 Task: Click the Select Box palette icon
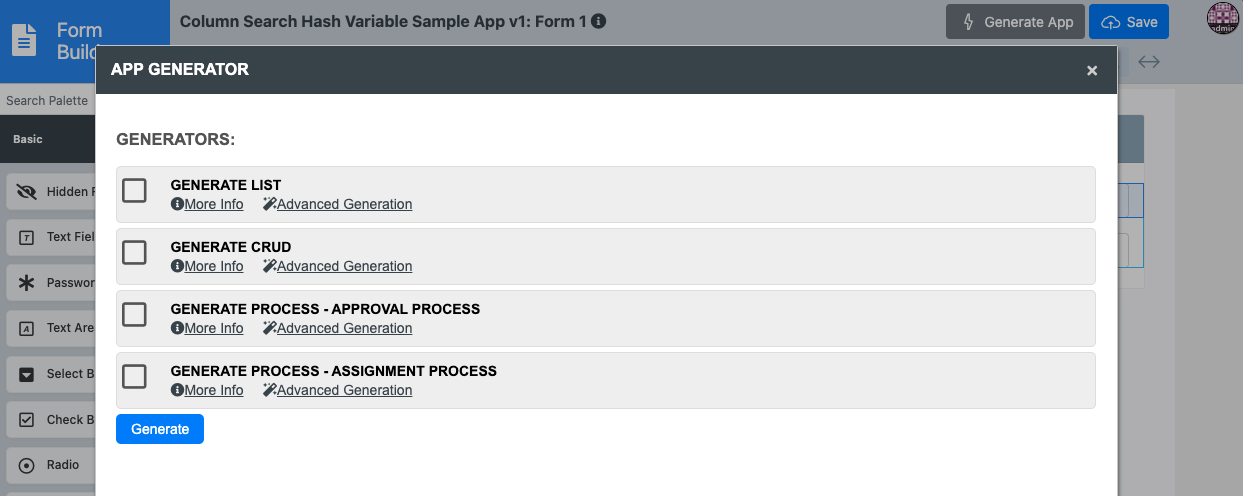point(27,374)
